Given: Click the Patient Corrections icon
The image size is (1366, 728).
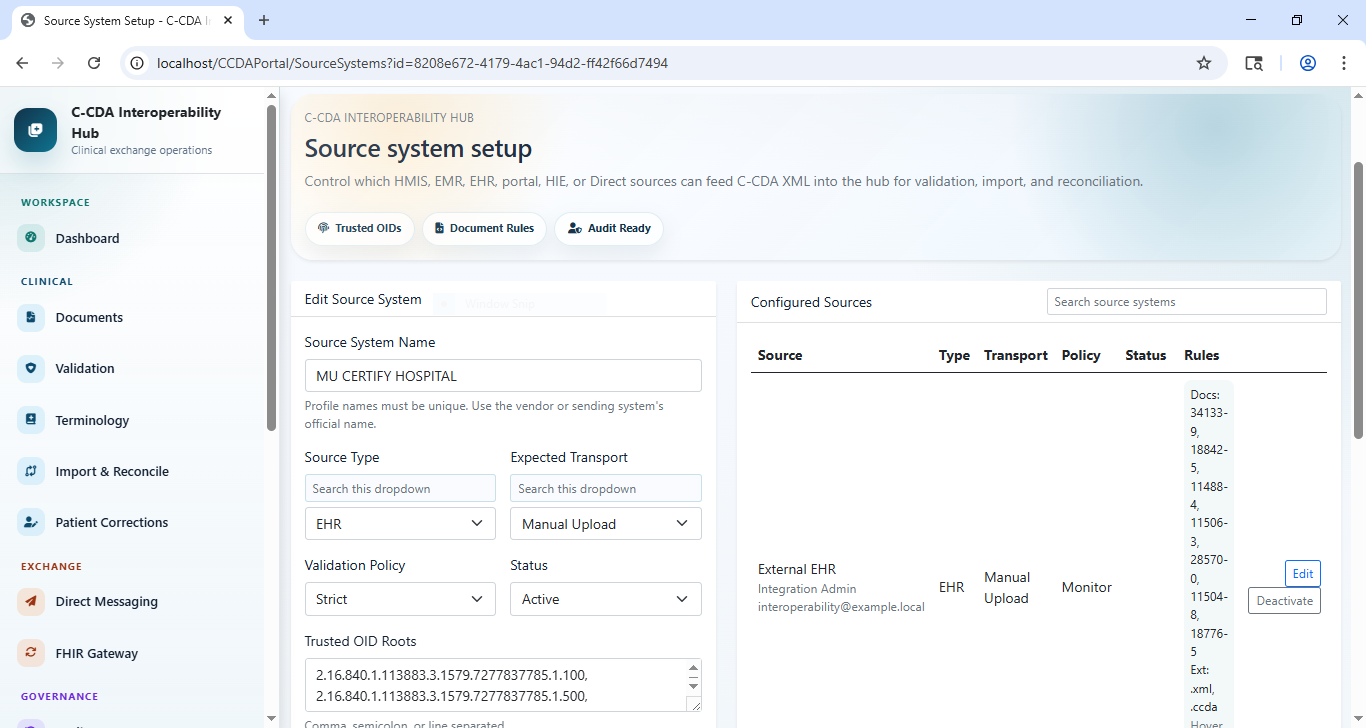Looking at the screenshot, I should click(x=31, y=522).
